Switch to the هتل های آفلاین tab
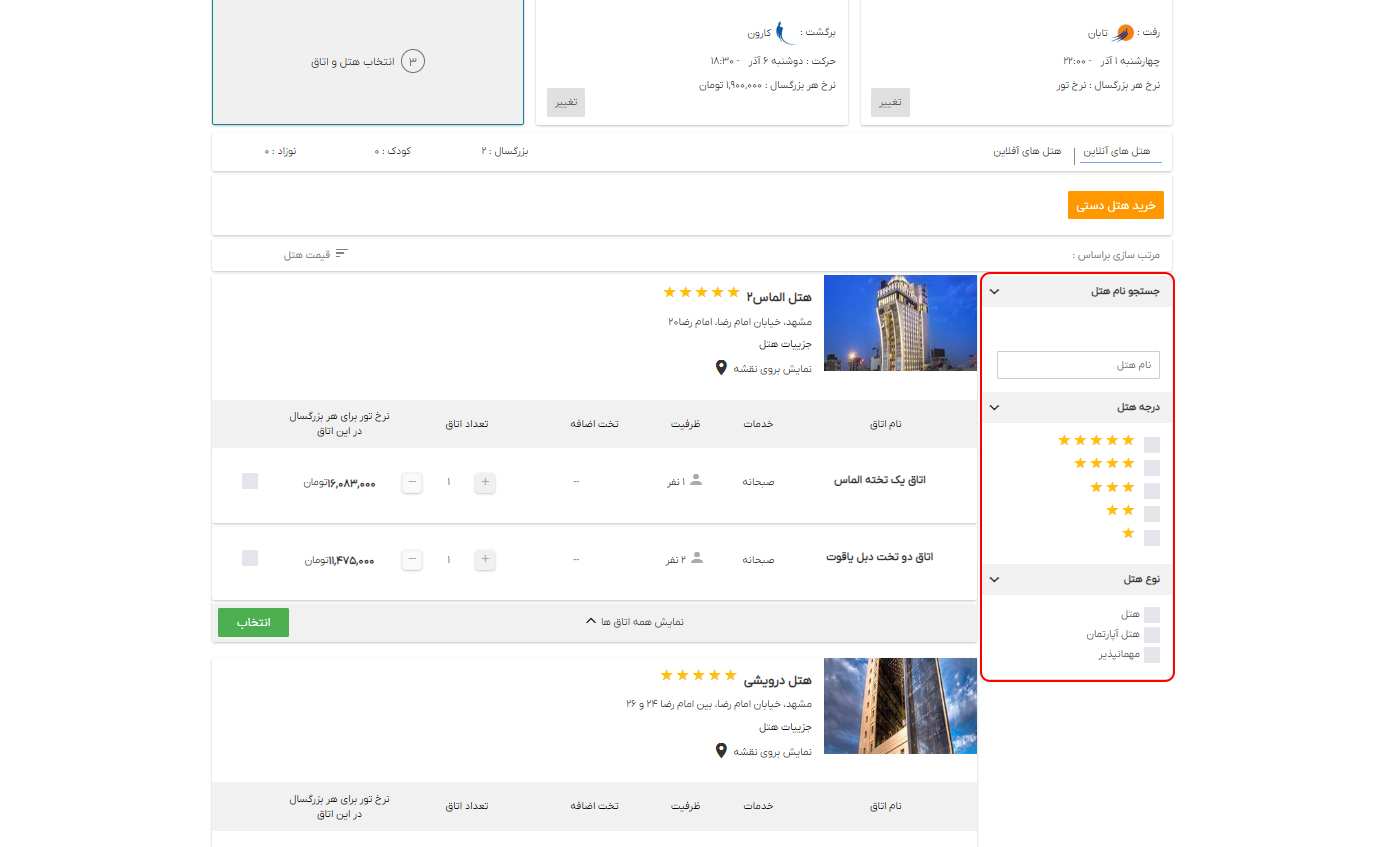The image size is (1392, 847). [x=1025, y=151]
